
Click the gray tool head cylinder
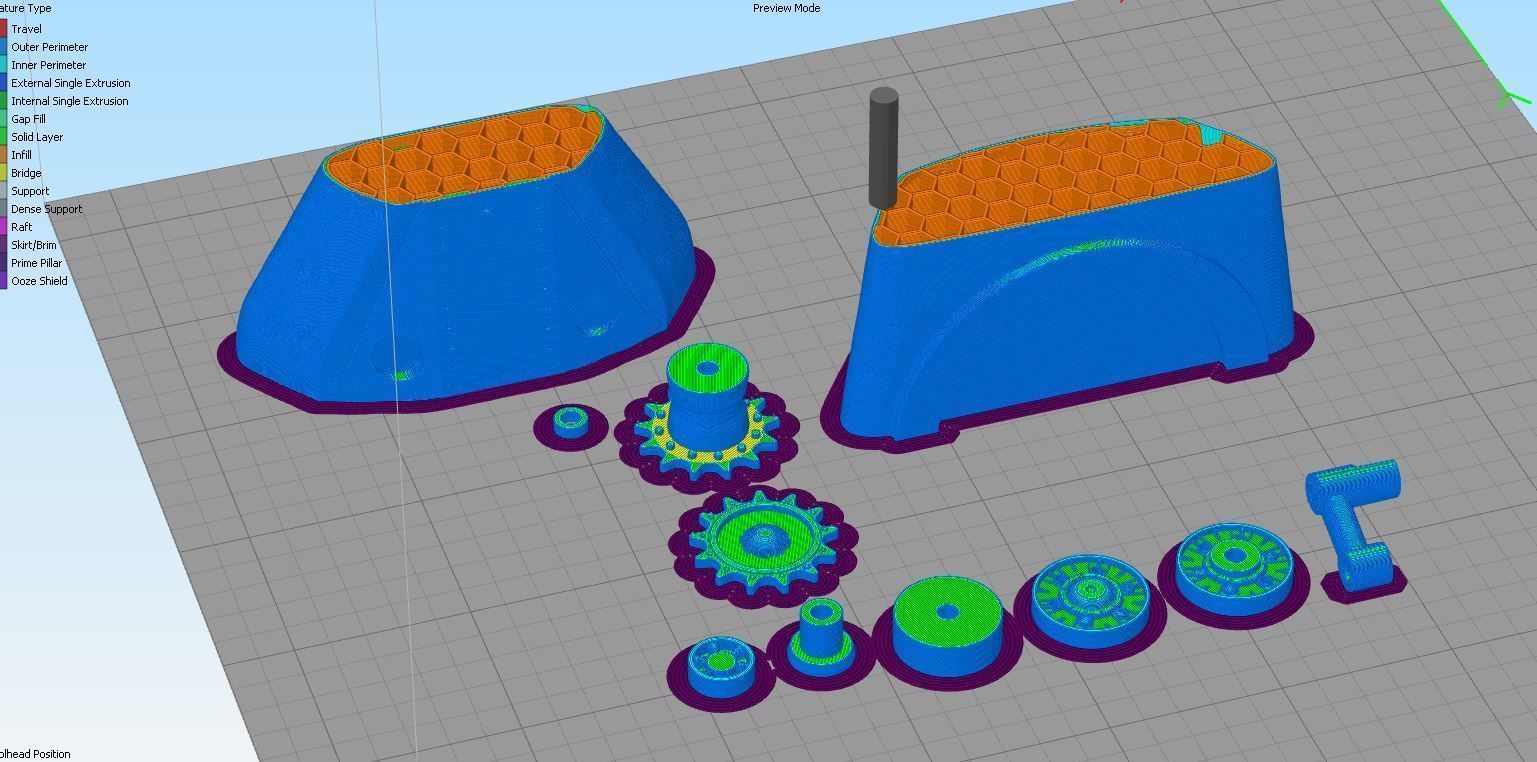point(883,148)
